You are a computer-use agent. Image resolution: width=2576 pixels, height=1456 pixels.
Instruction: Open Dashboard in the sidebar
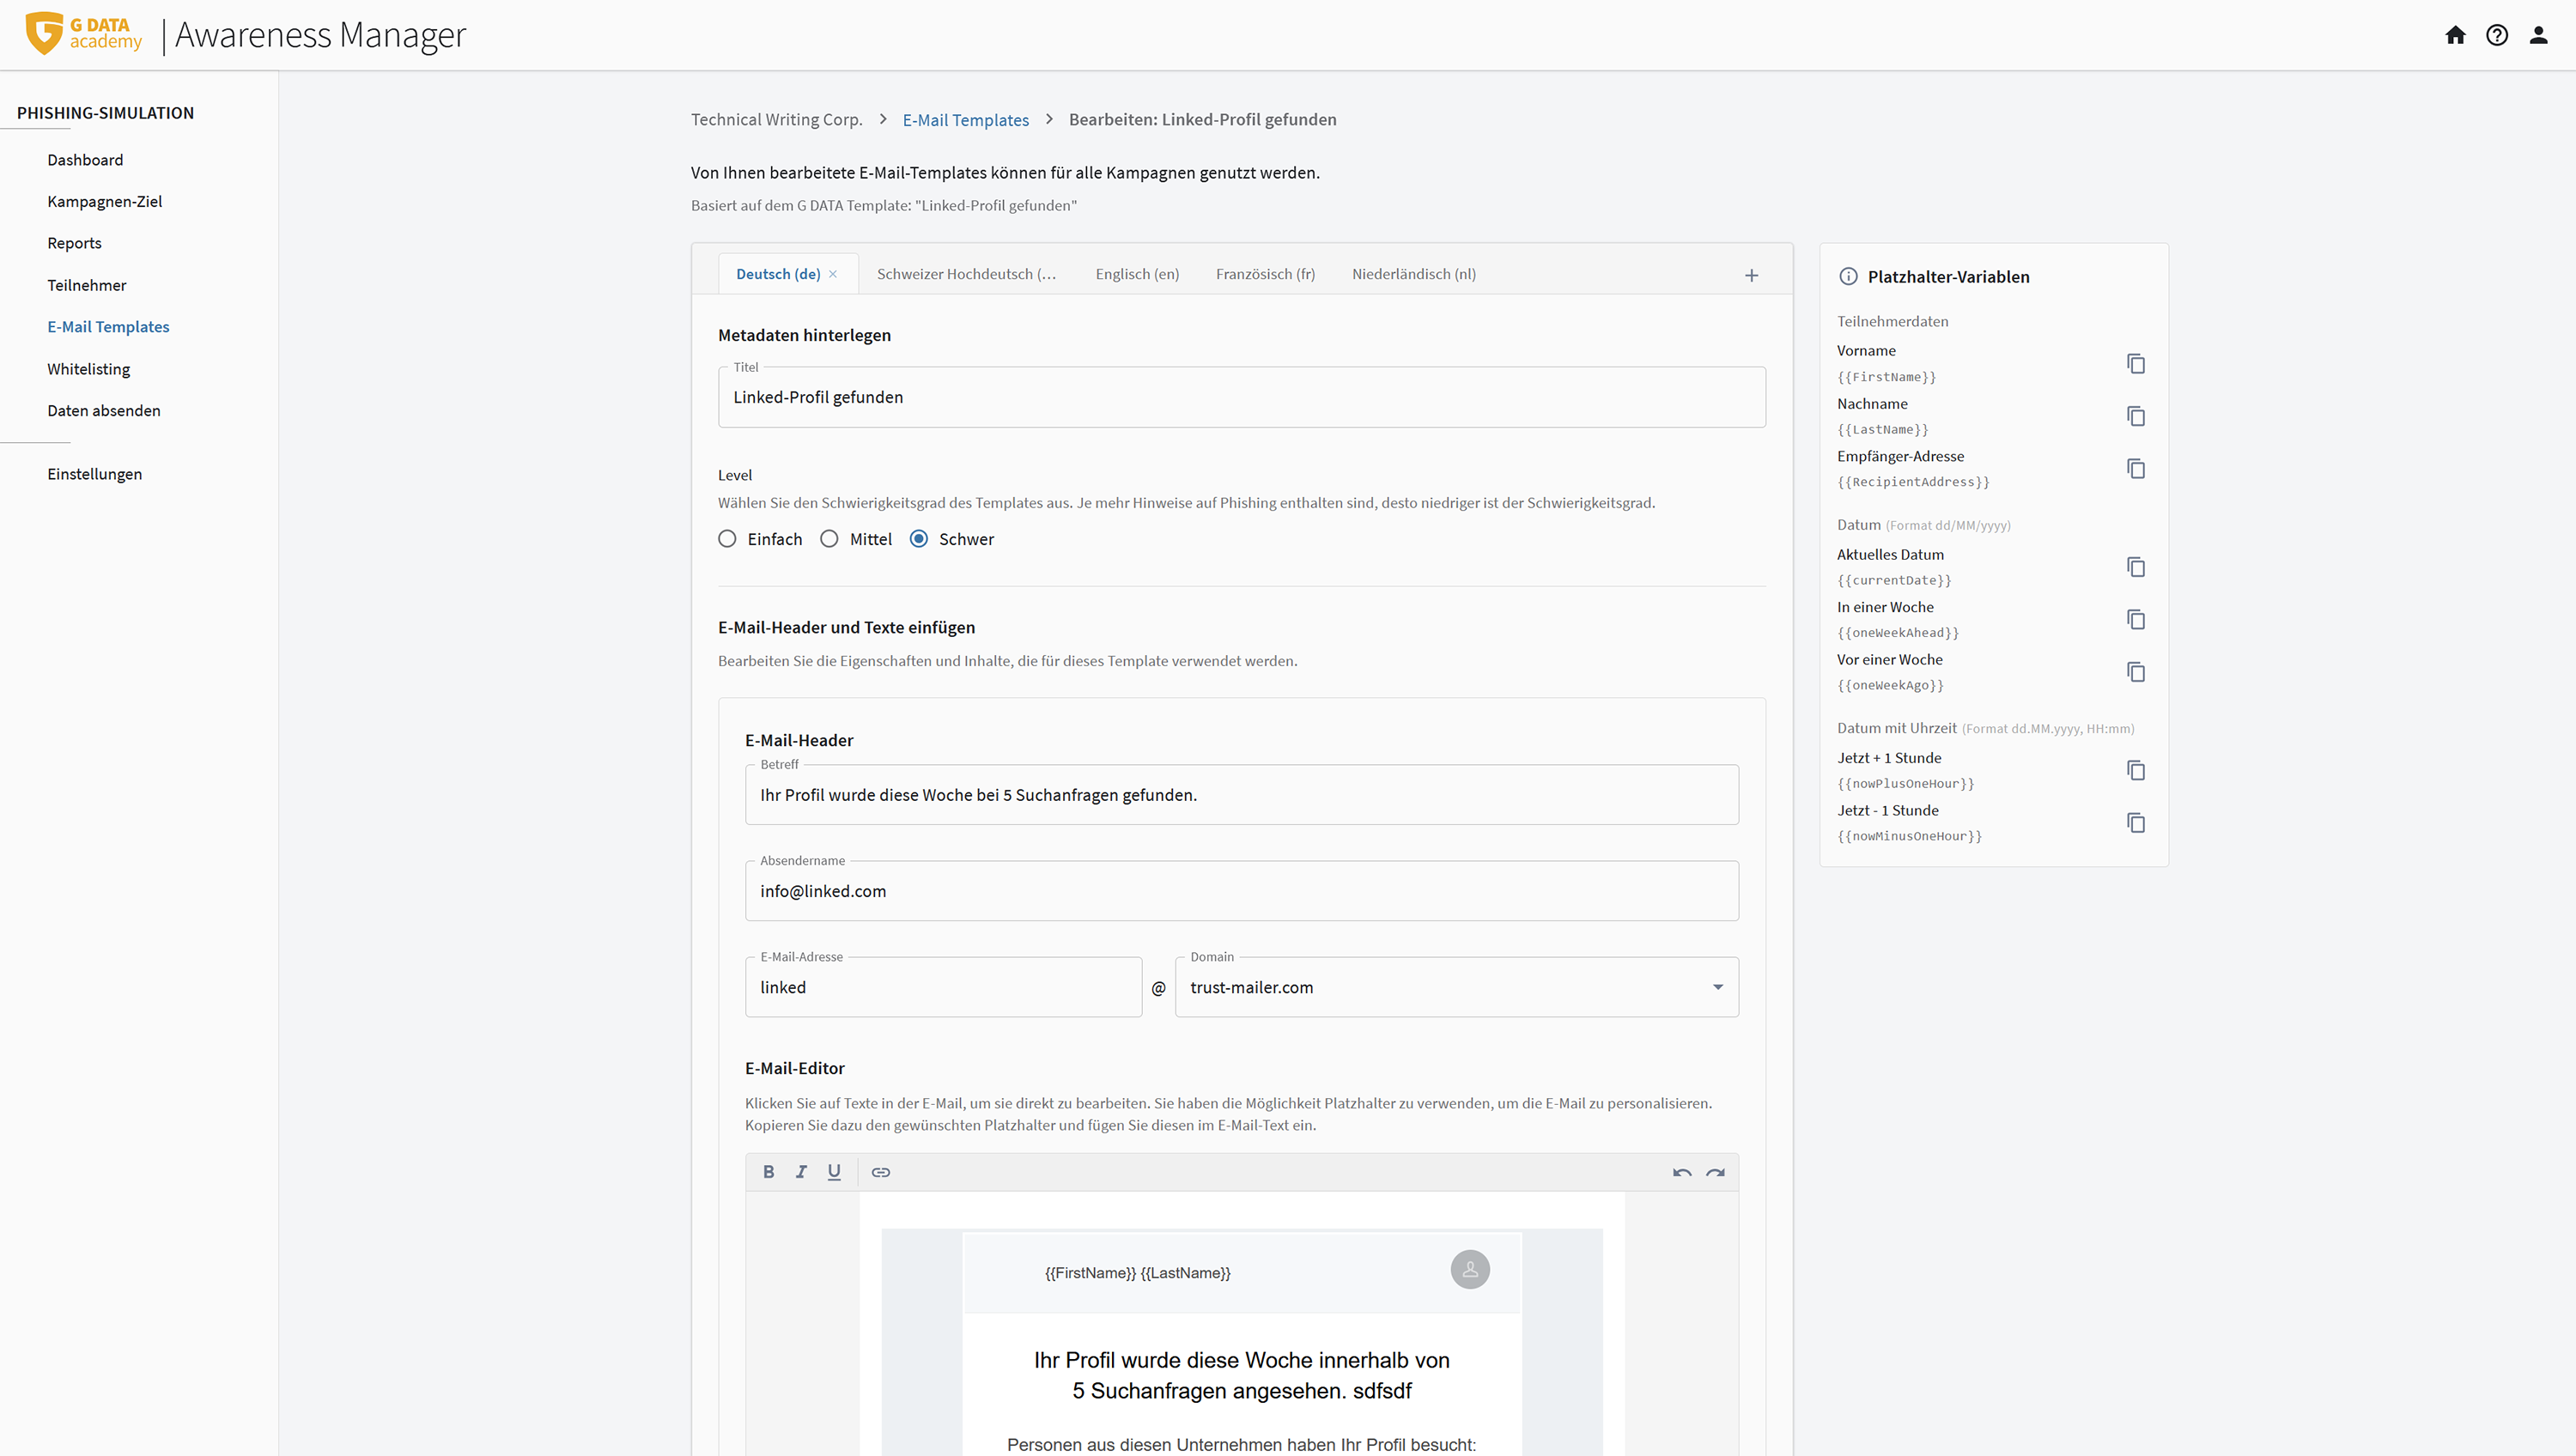tap(85, 160)
